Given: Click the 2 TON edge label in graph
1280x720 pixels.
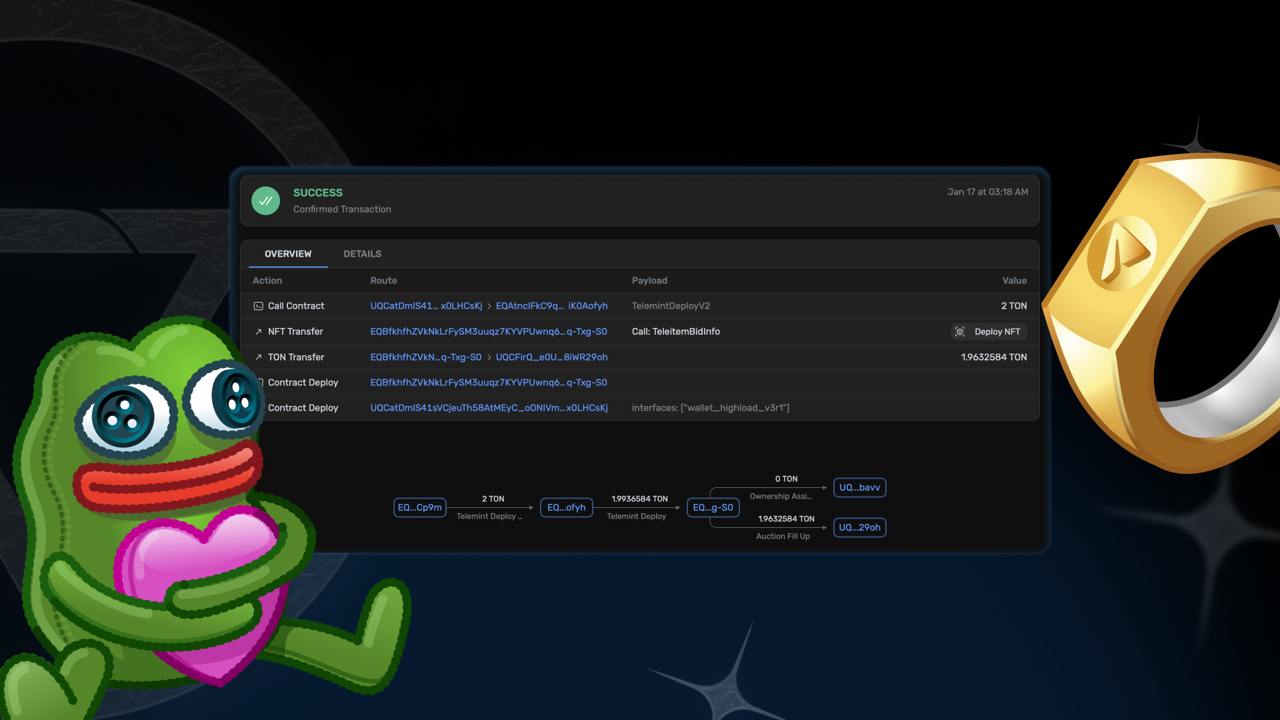Looking at the screenshot, I should [493, 498].
